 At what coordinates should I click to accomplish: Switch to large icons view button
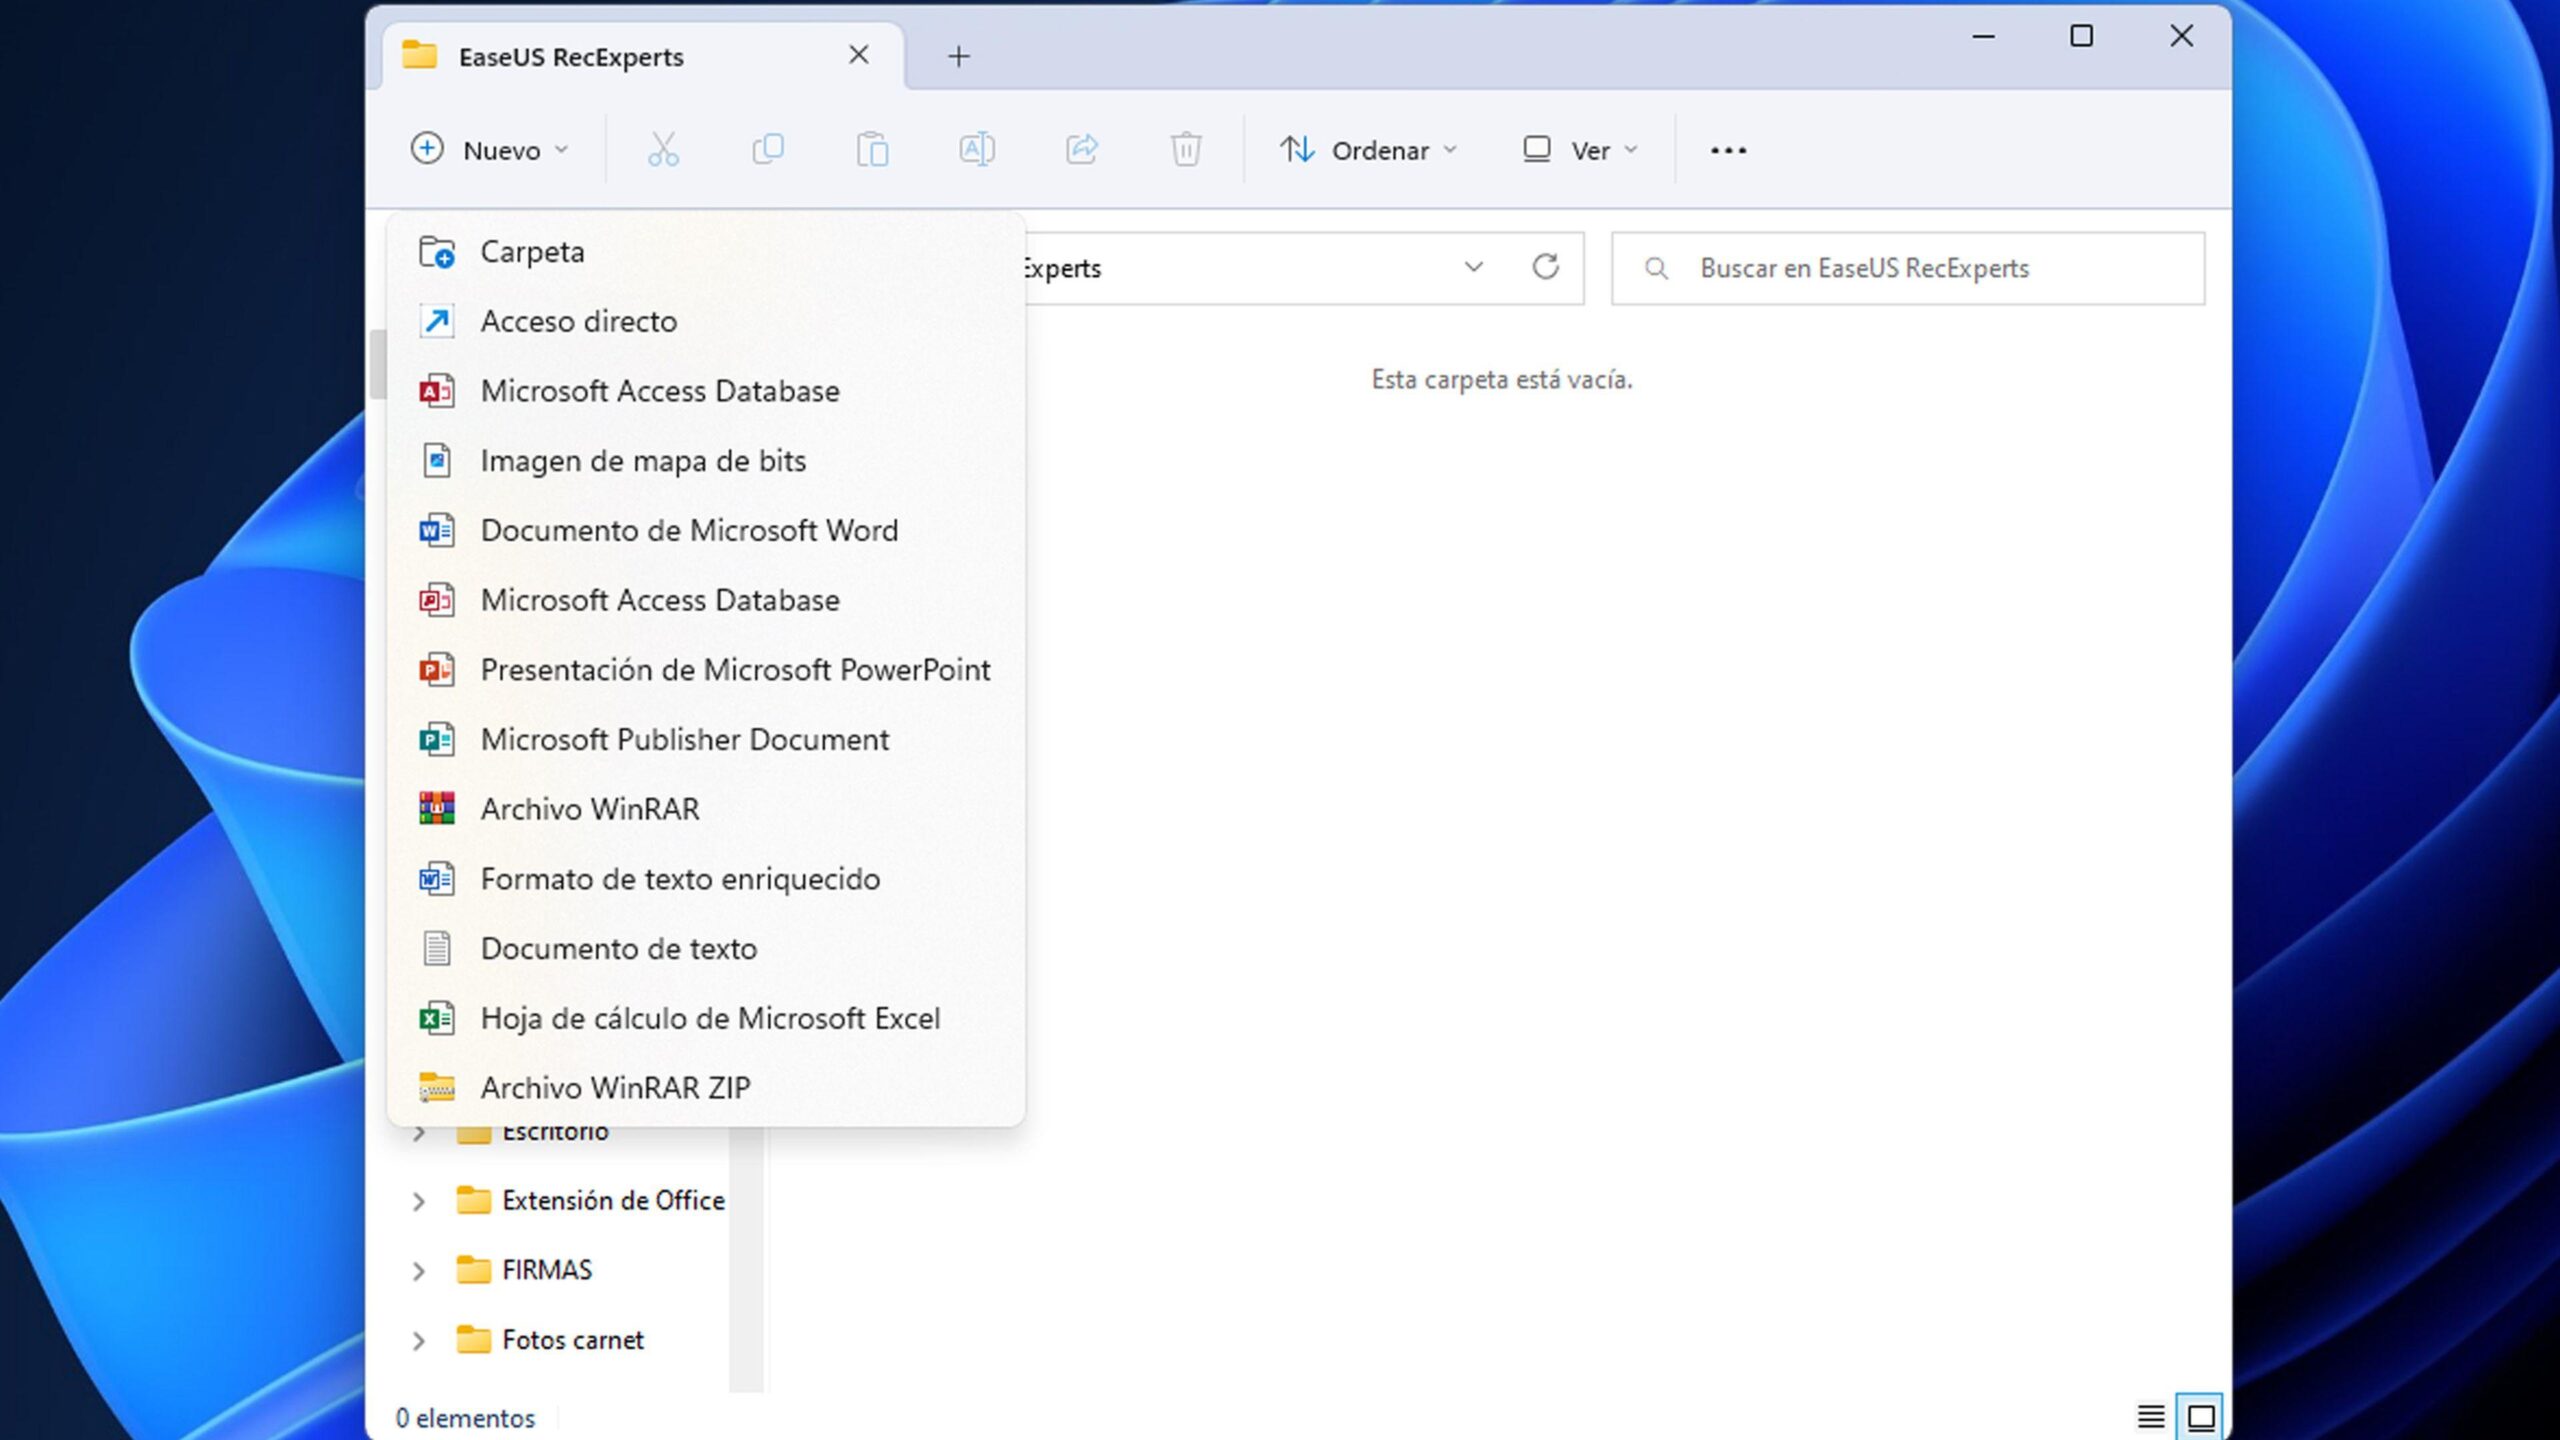pos(2201,1416)
